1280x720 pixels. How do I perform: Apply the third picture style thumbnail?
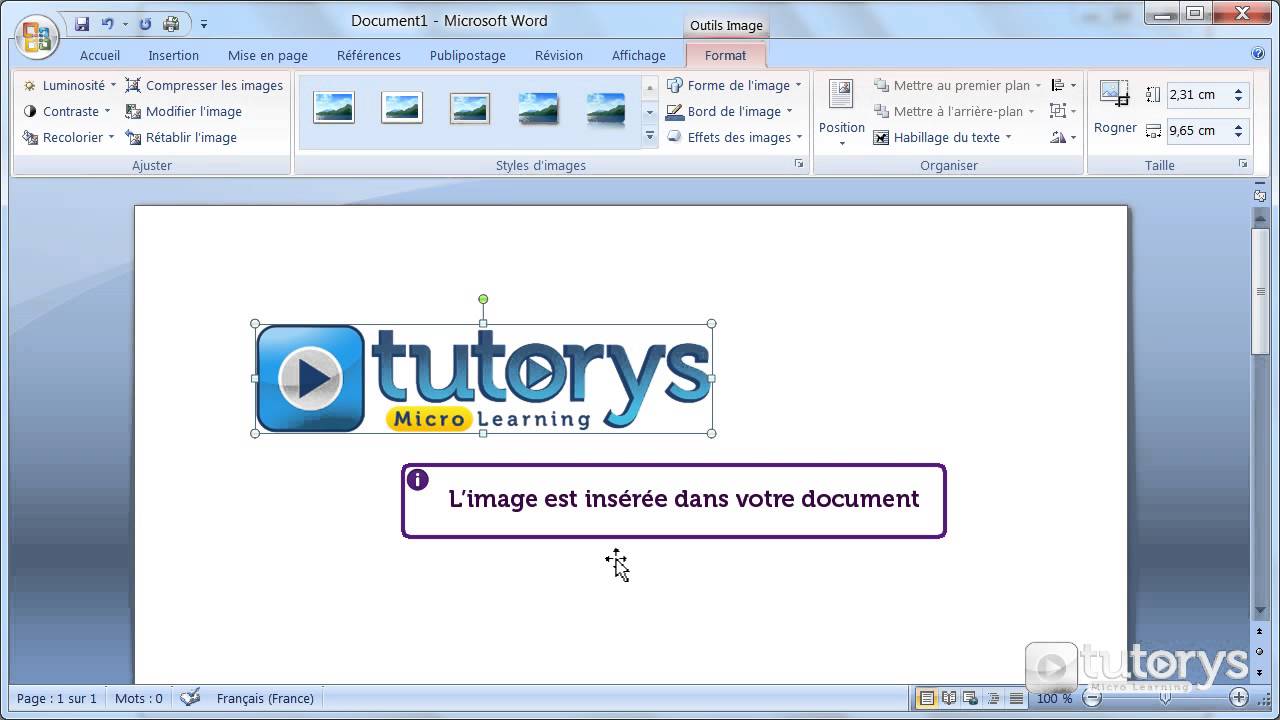(x=470, y=108)
